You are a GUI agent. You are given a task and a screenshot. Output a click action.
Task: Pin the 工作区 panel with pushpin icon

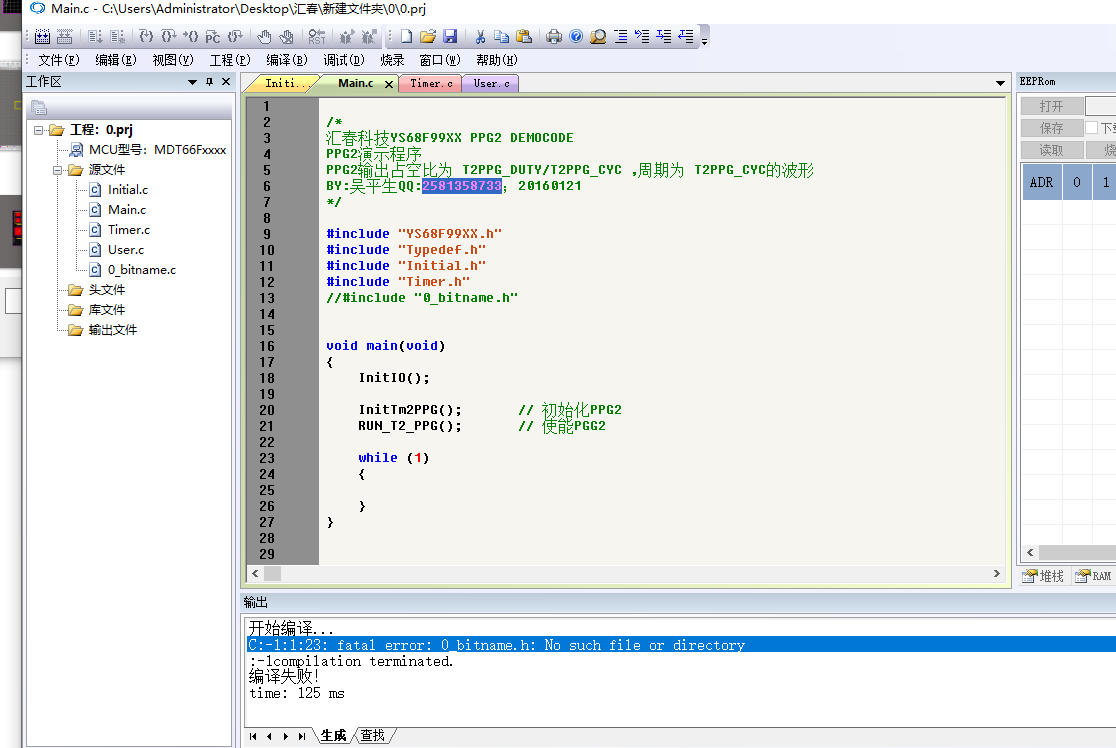coord(209,82)
